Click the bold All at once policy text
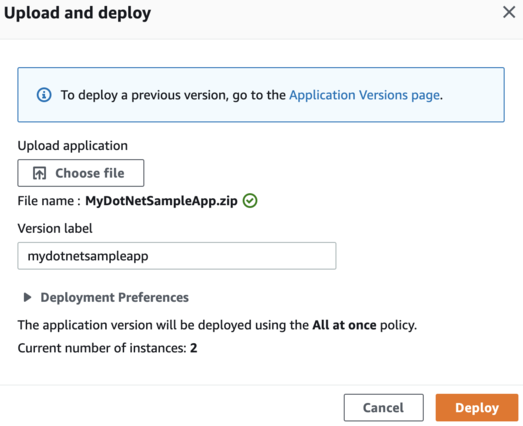This screenshot has width=523, height=426. tap(344, 325)
